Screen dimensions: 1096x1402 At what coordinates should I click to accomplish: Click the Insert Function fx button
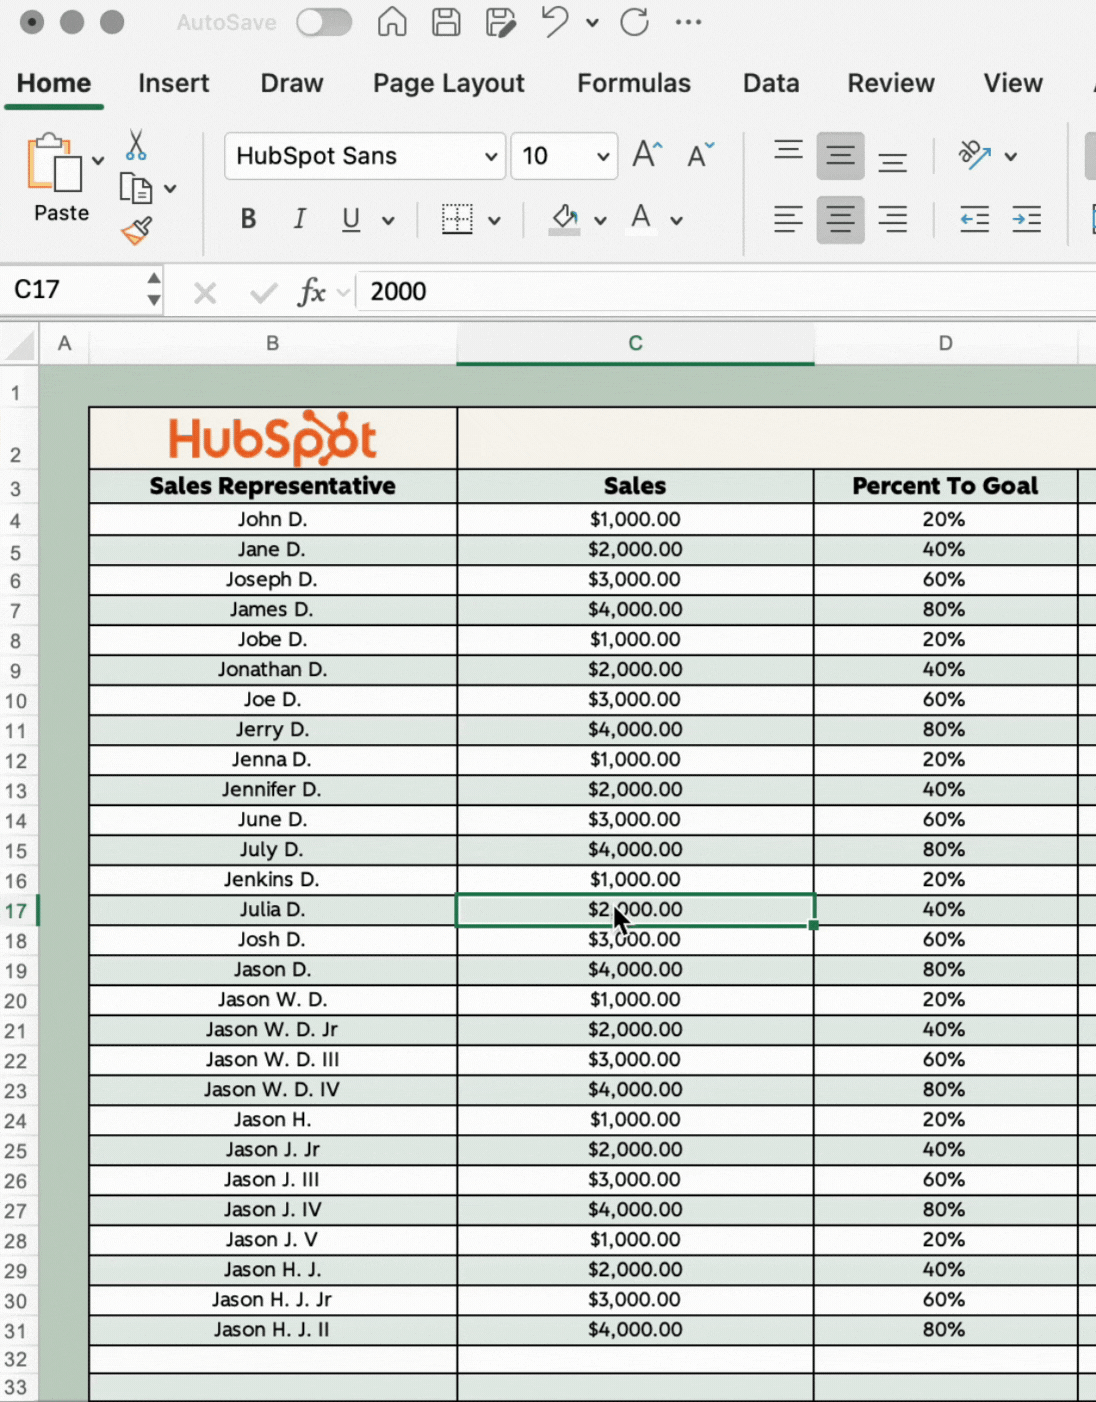pyautogui.click(x=311, y=292)
